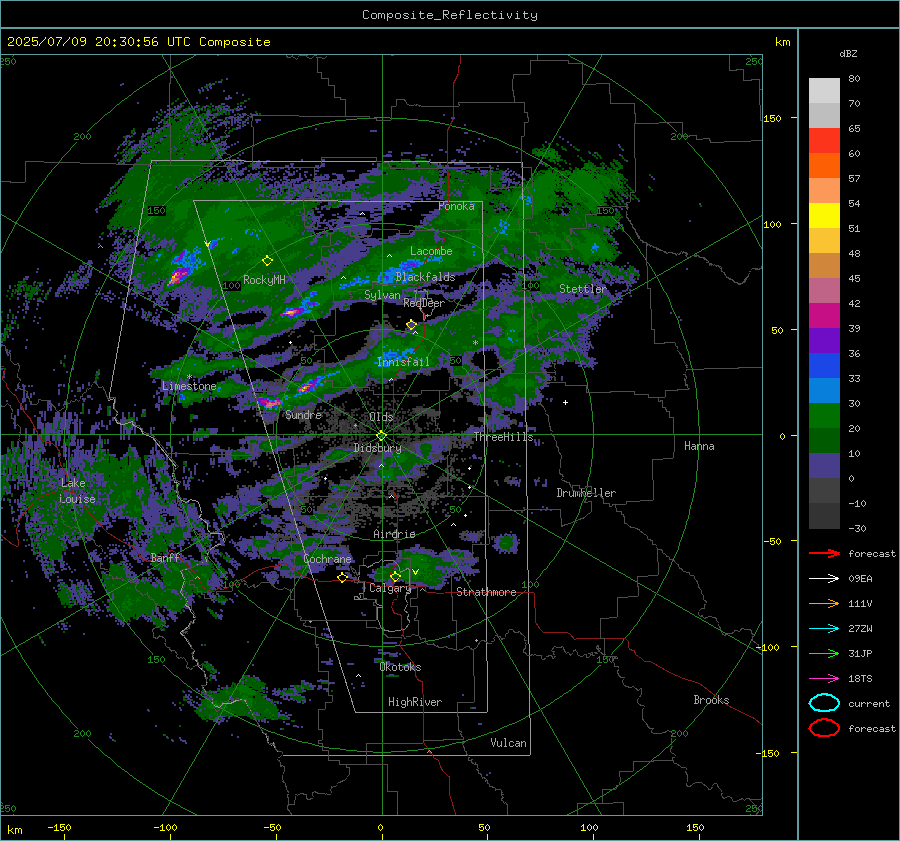
Task: Click the Brooks city label
Action: (x=711, y=700)
